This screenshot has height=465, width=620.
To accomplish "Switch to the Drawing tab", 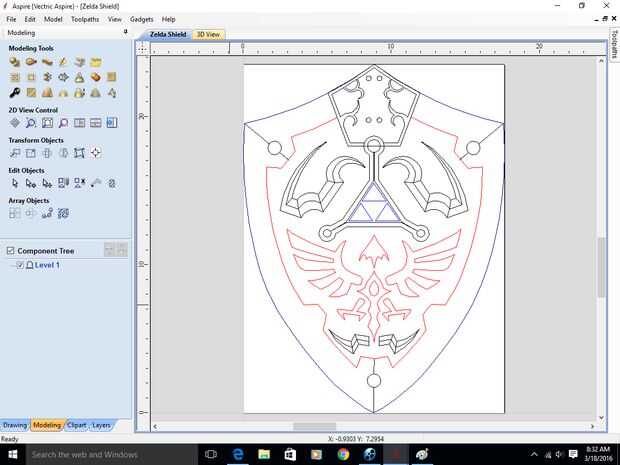I will click(15, 425).
